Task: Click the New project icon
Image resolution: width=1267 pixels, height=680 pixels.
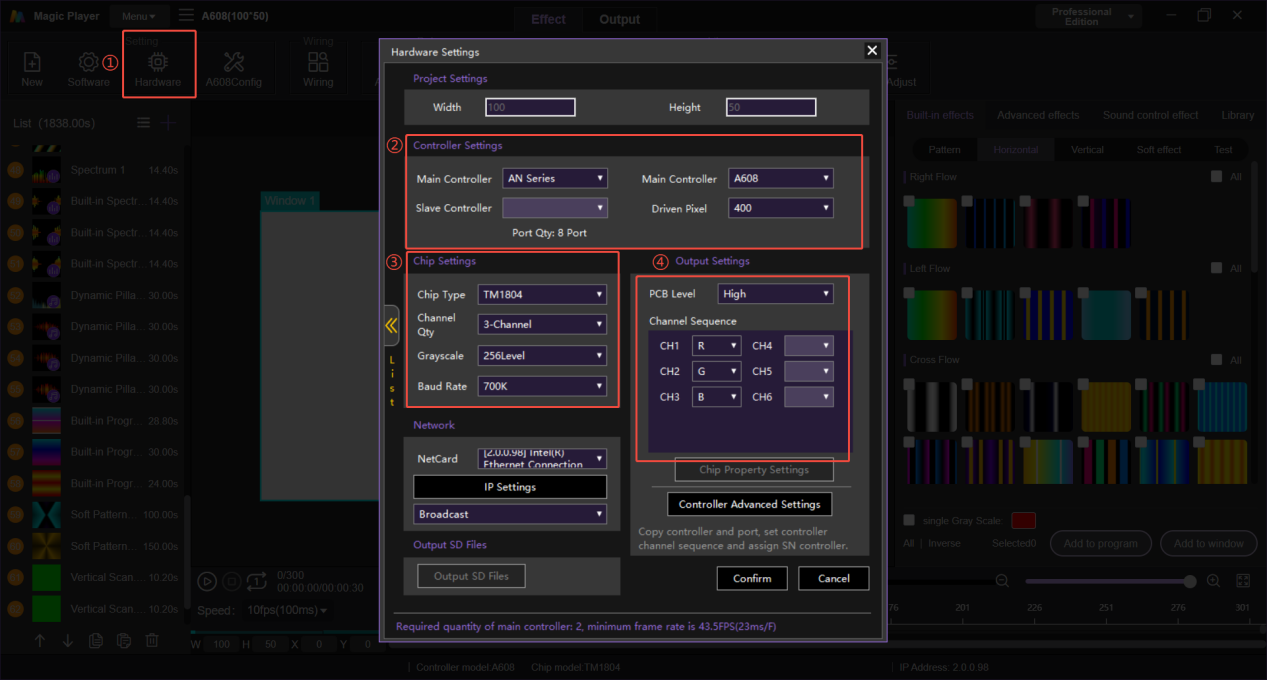Action: 32,62
